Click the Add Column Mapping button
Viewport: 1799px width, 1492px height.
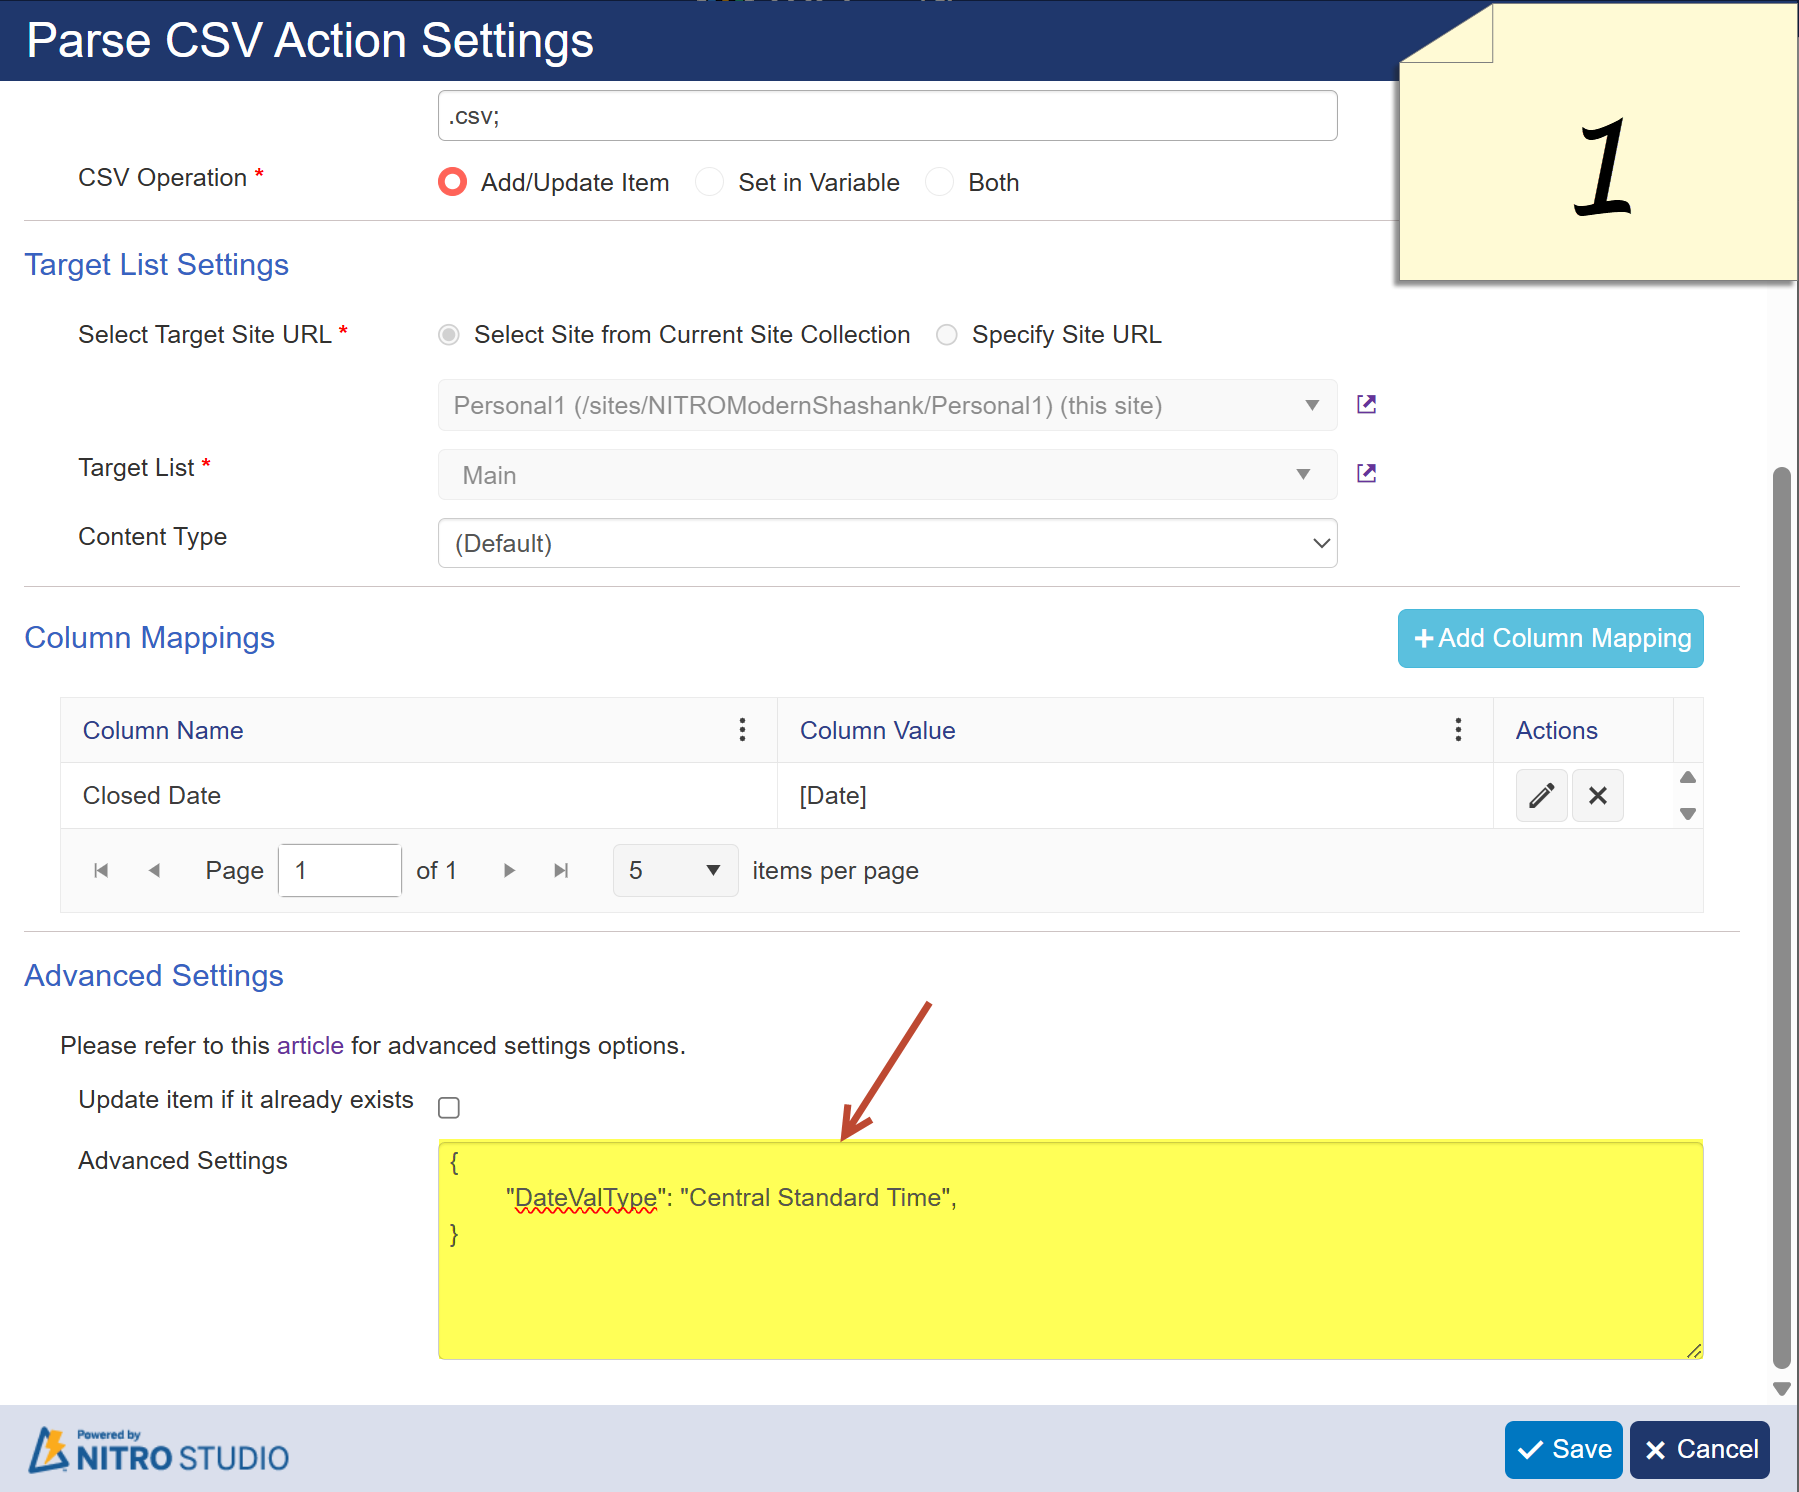1550,639
